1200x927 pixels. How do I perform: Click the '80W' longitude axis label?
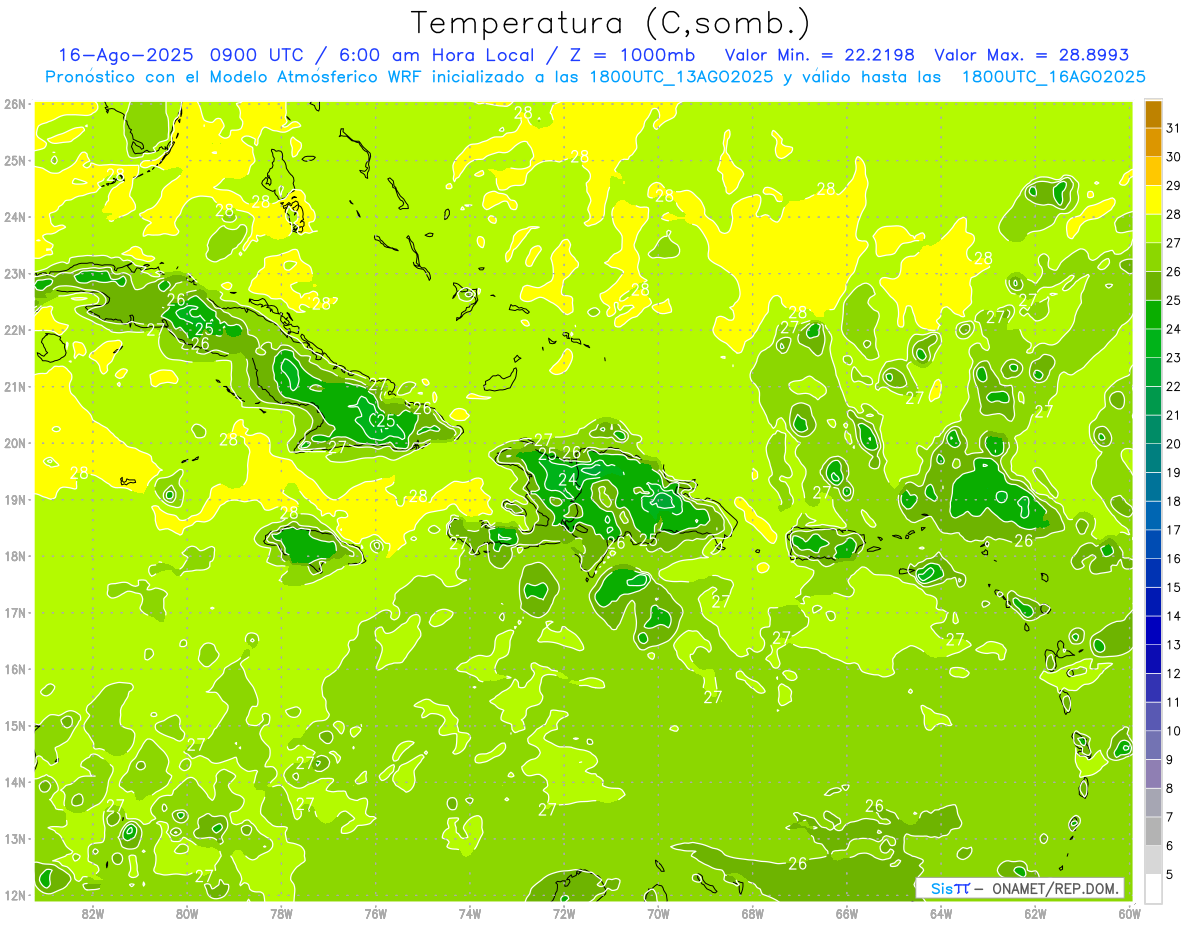pyautogui.click(x=187, y=914)
